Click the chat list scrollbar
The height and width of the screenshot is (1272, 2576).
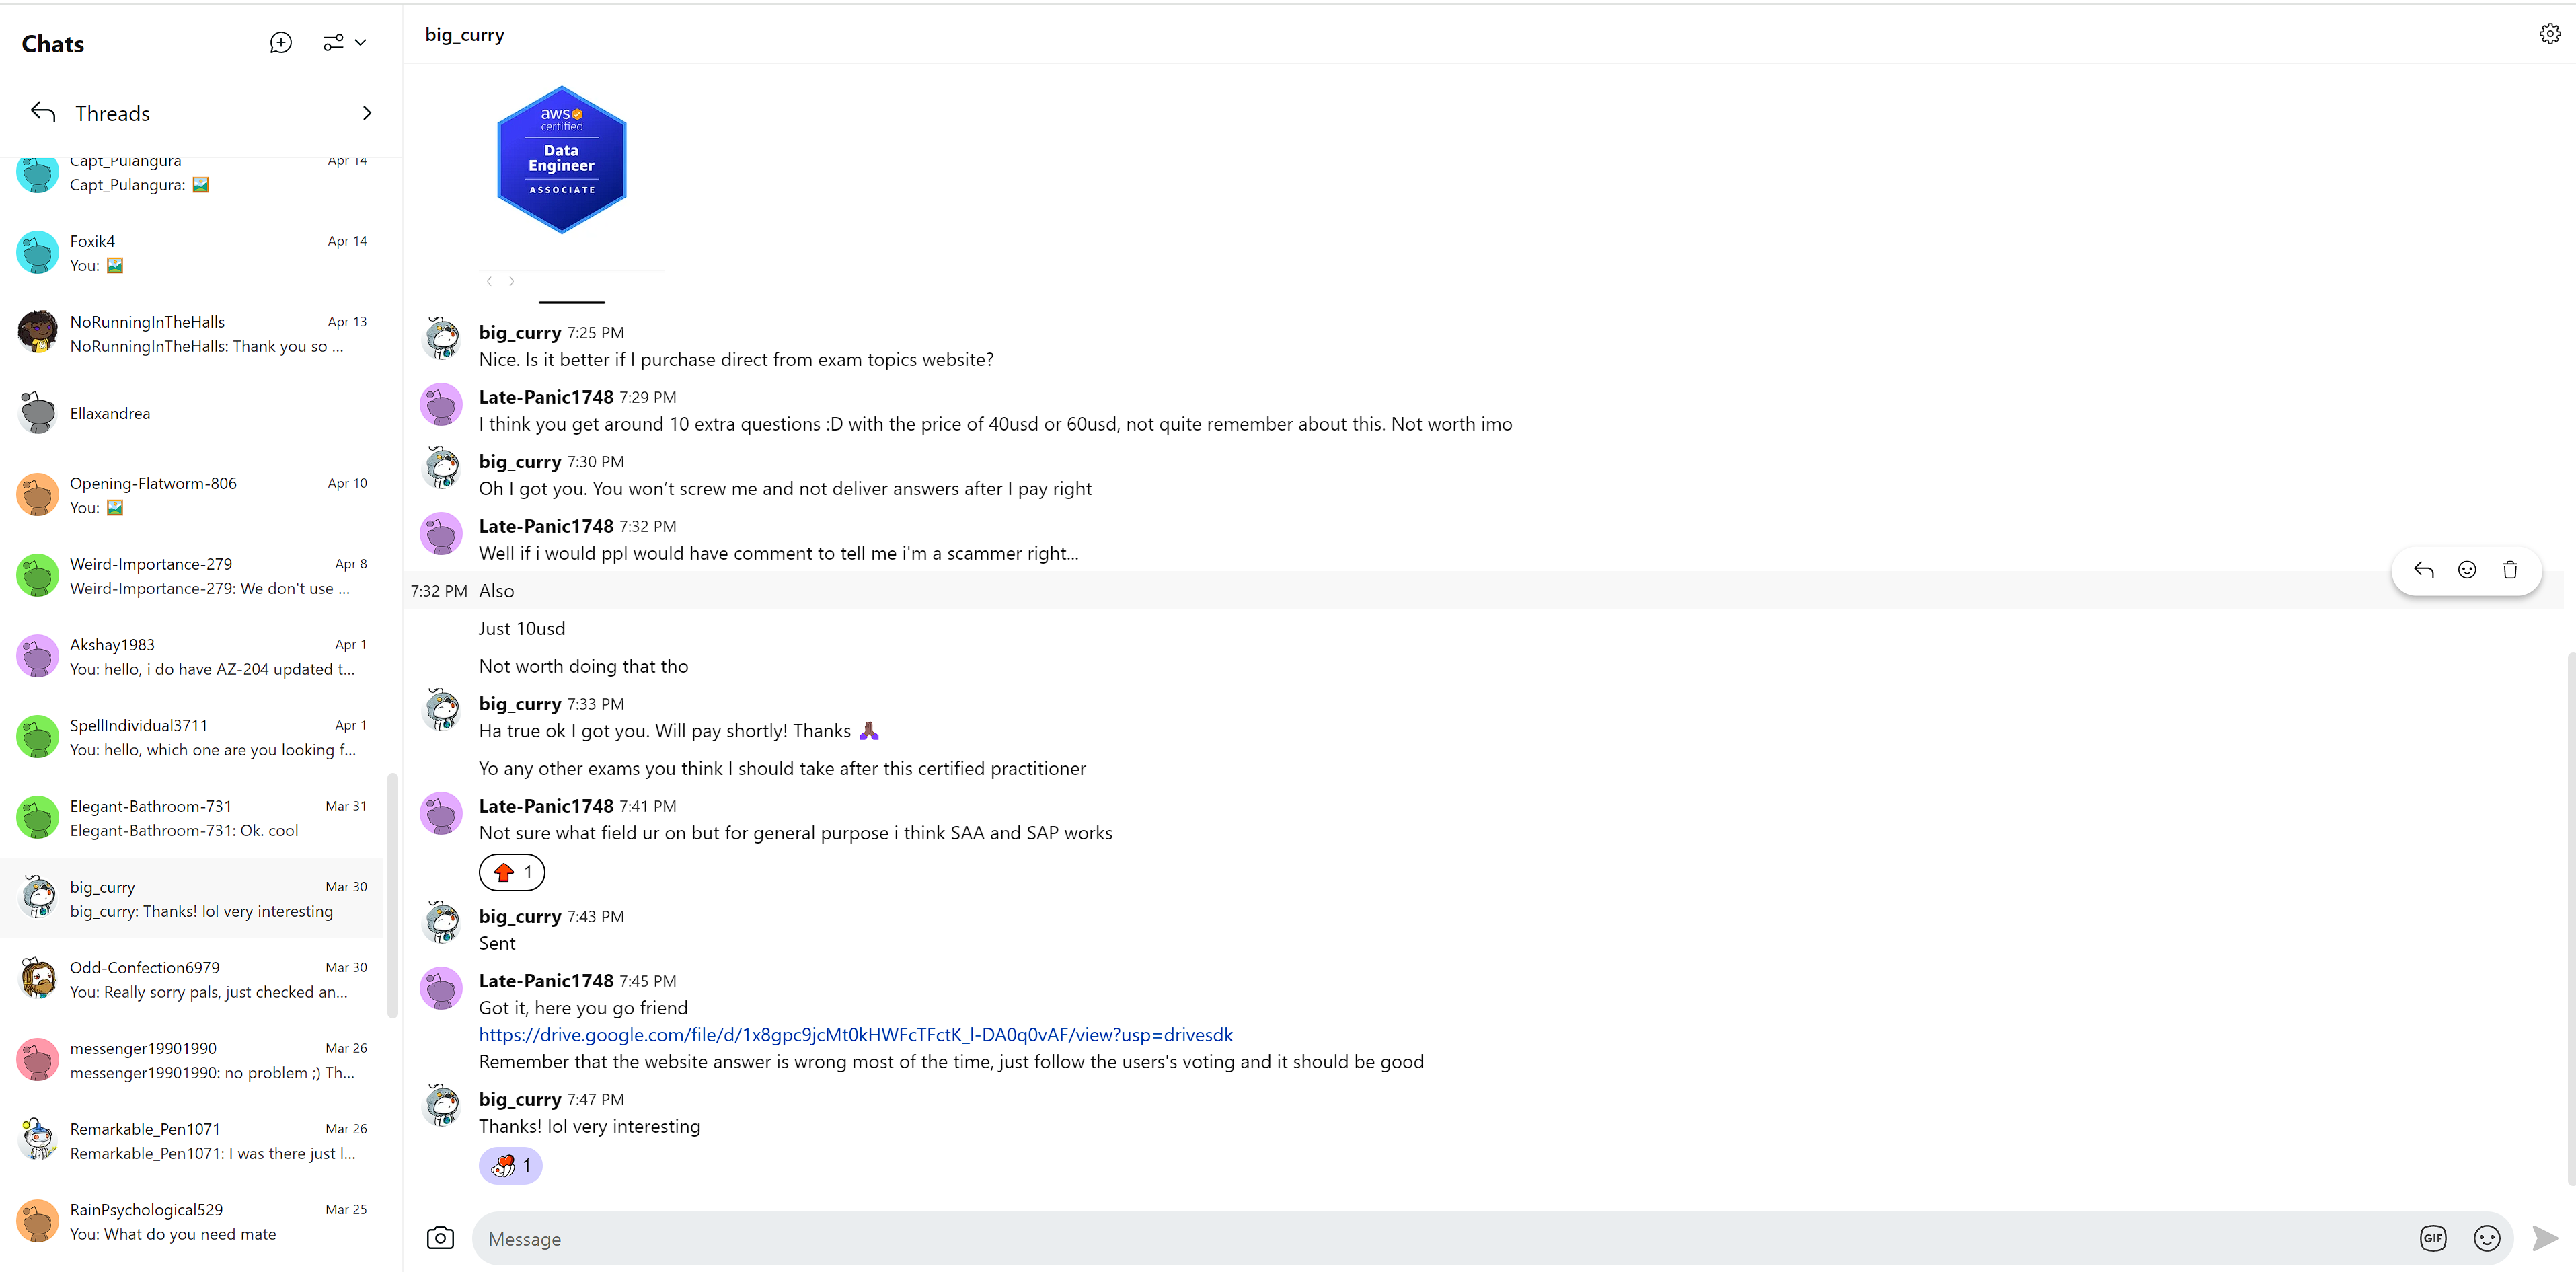[393, 895]
